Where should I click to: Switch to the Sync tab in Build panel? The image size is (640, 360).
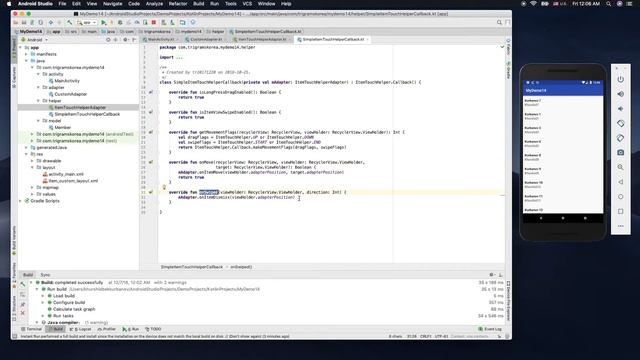pyautogui.click(x=45, y=275)
